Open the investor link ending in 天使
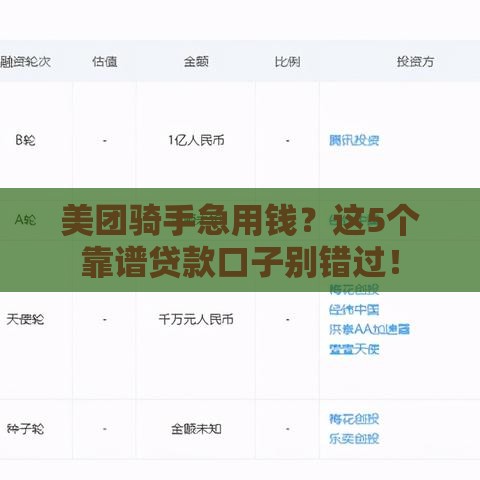Screen dimensions: 480x480 tap(354, 349)
